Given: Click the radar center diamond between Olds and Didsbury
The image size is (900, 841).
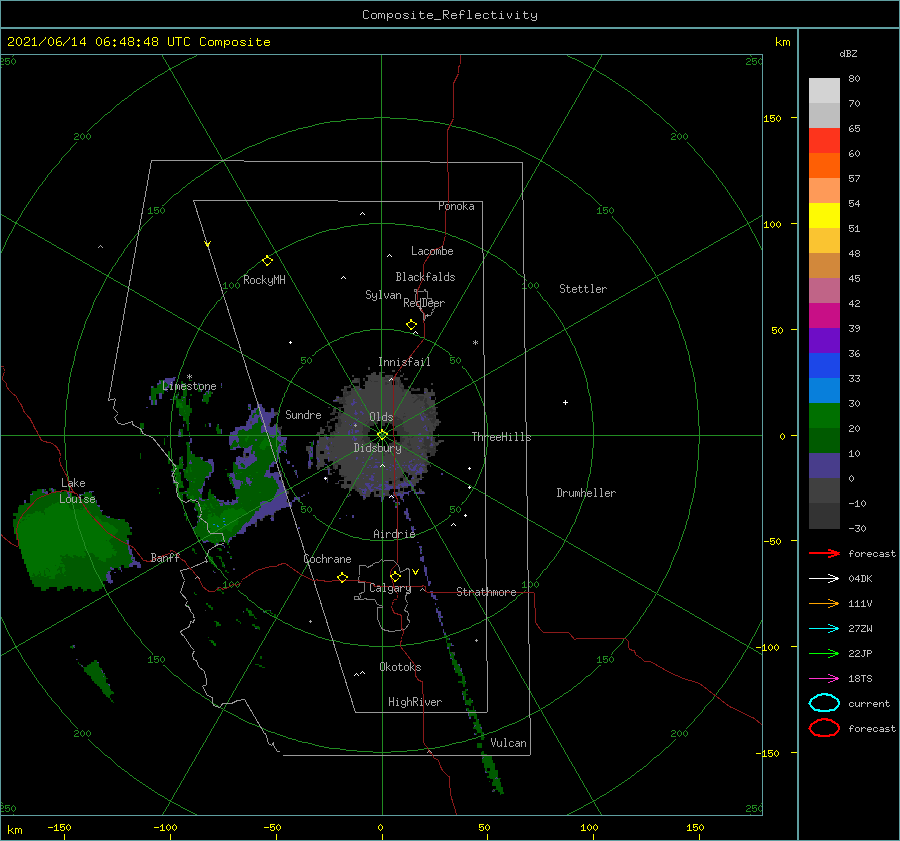Looking at the screenshot, I should (x=382, y=435).
